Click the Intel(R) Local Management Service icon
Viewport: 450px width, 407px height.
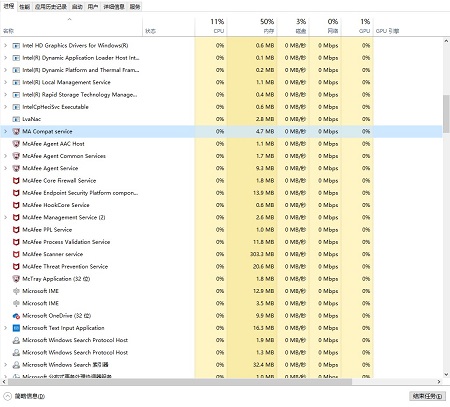point(16,82)
